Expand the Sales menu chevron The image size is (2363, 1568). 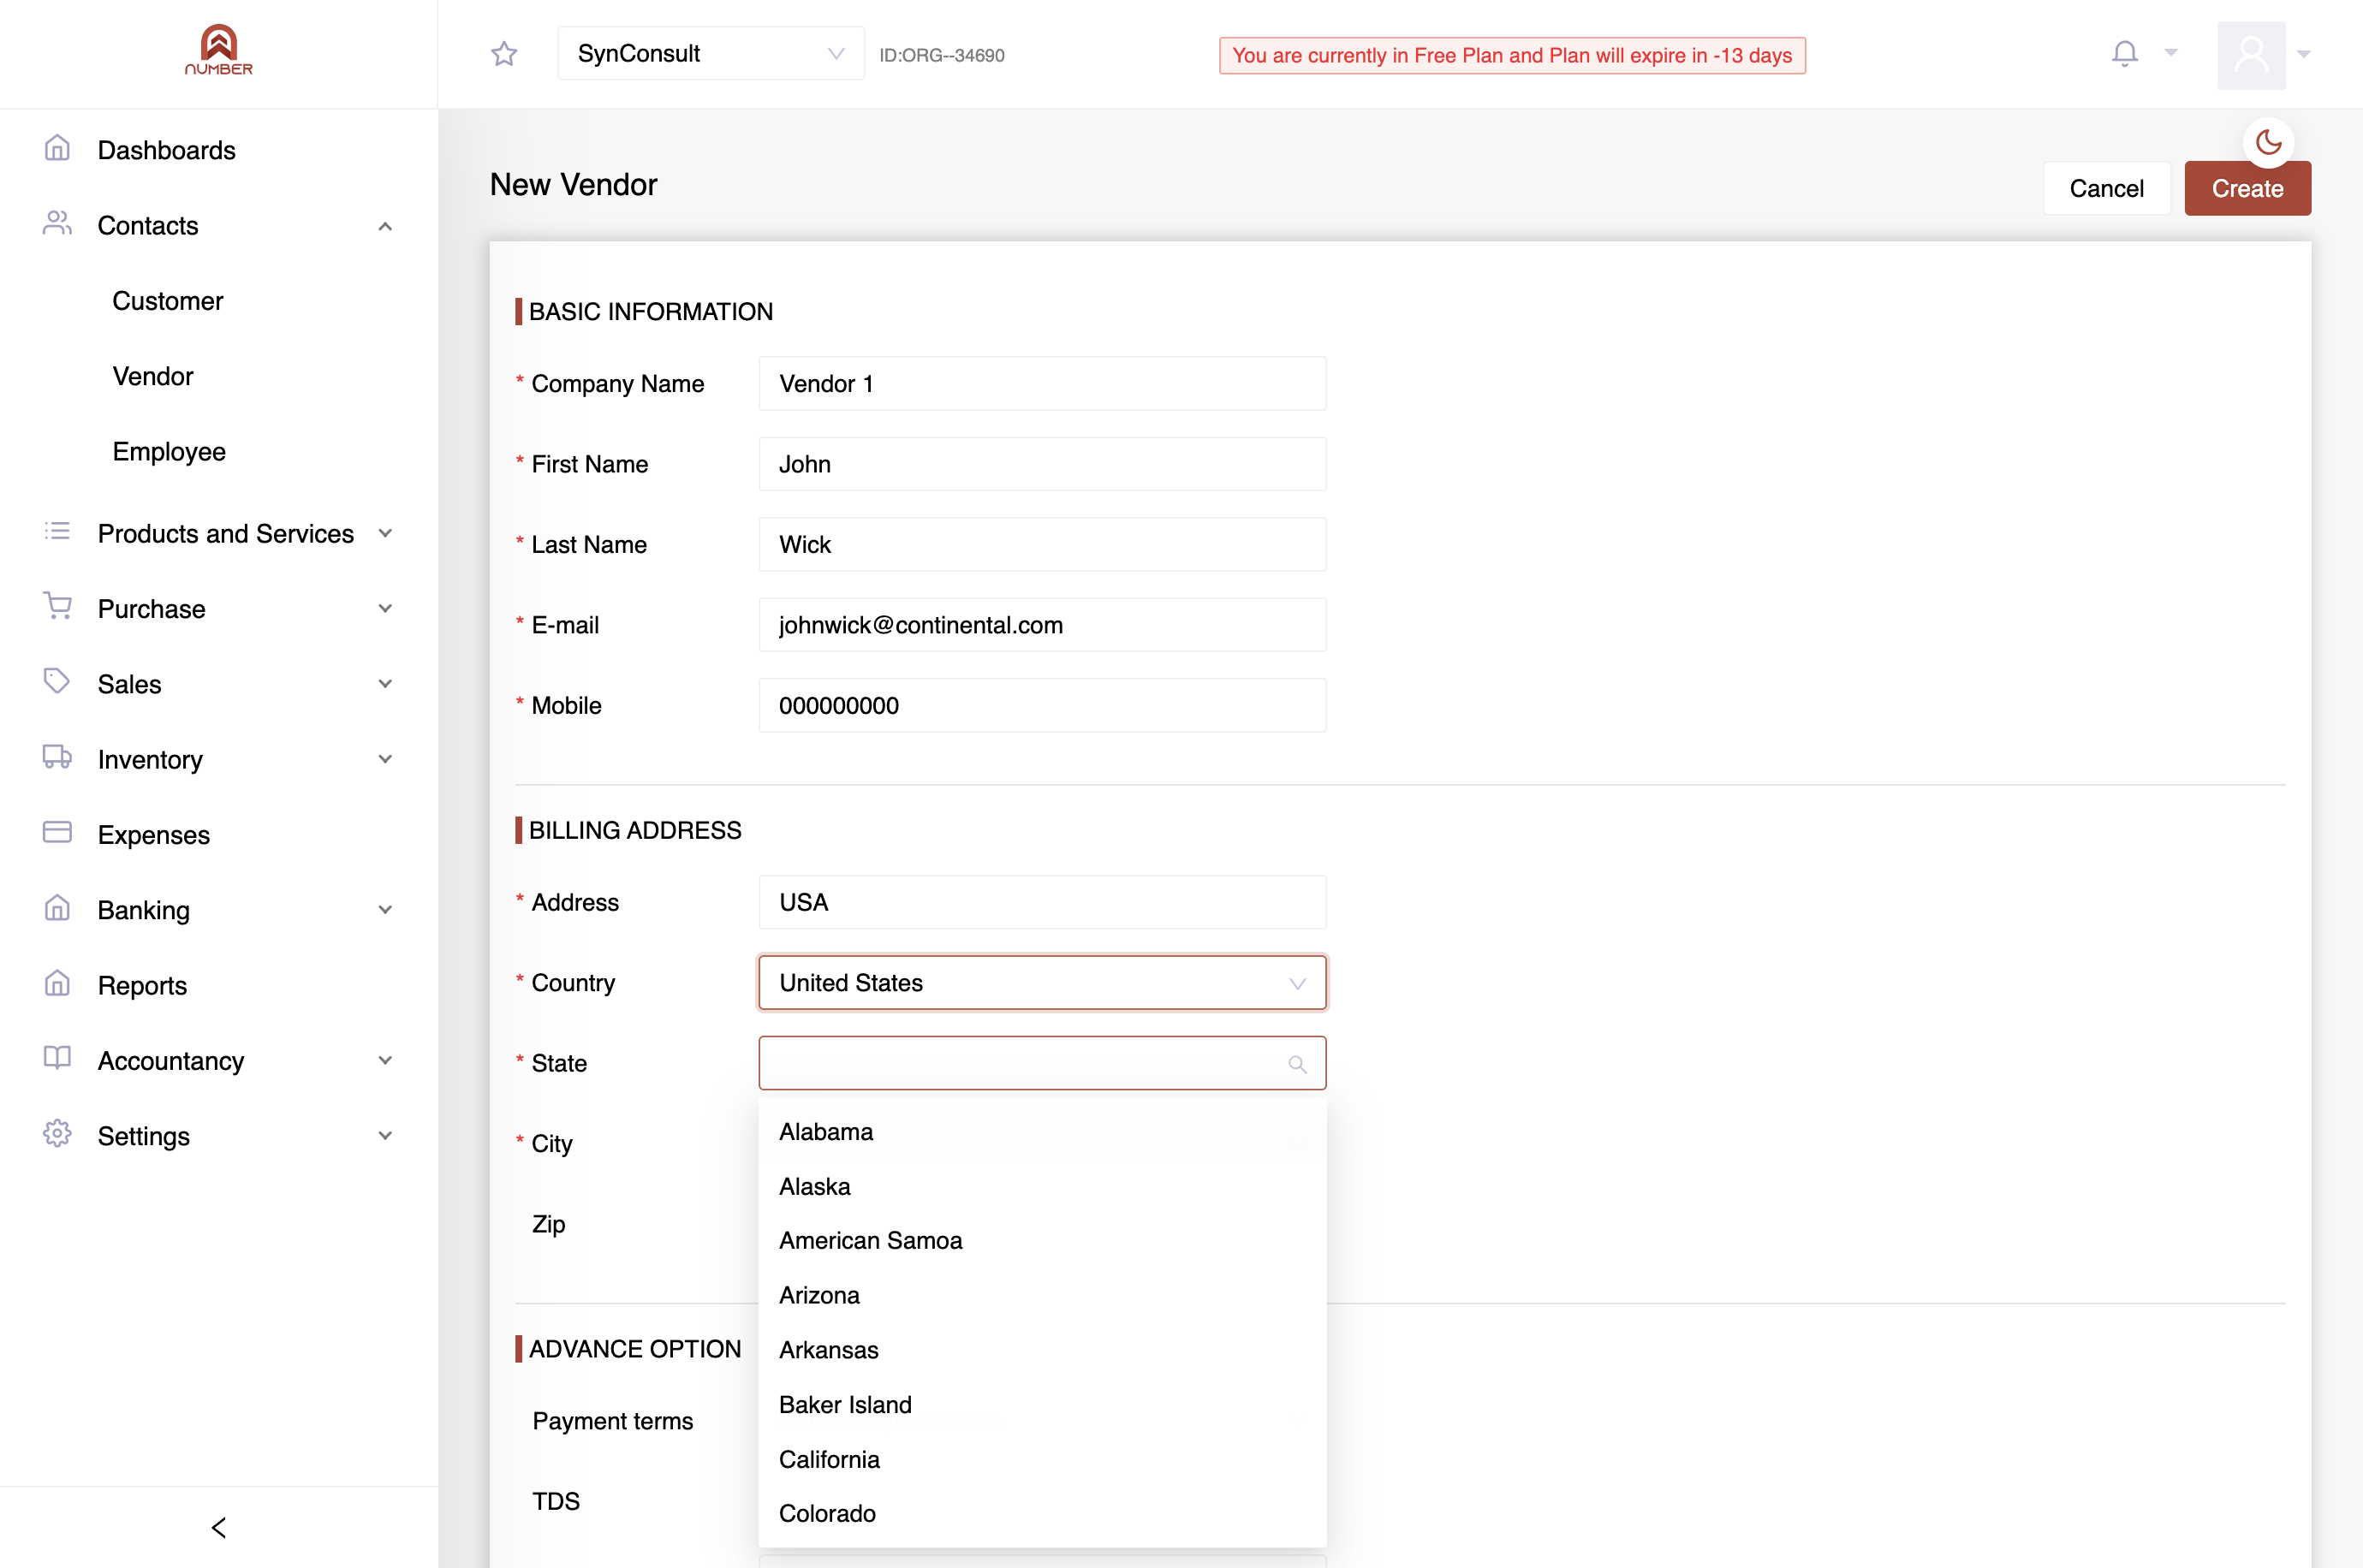(385, 683)
